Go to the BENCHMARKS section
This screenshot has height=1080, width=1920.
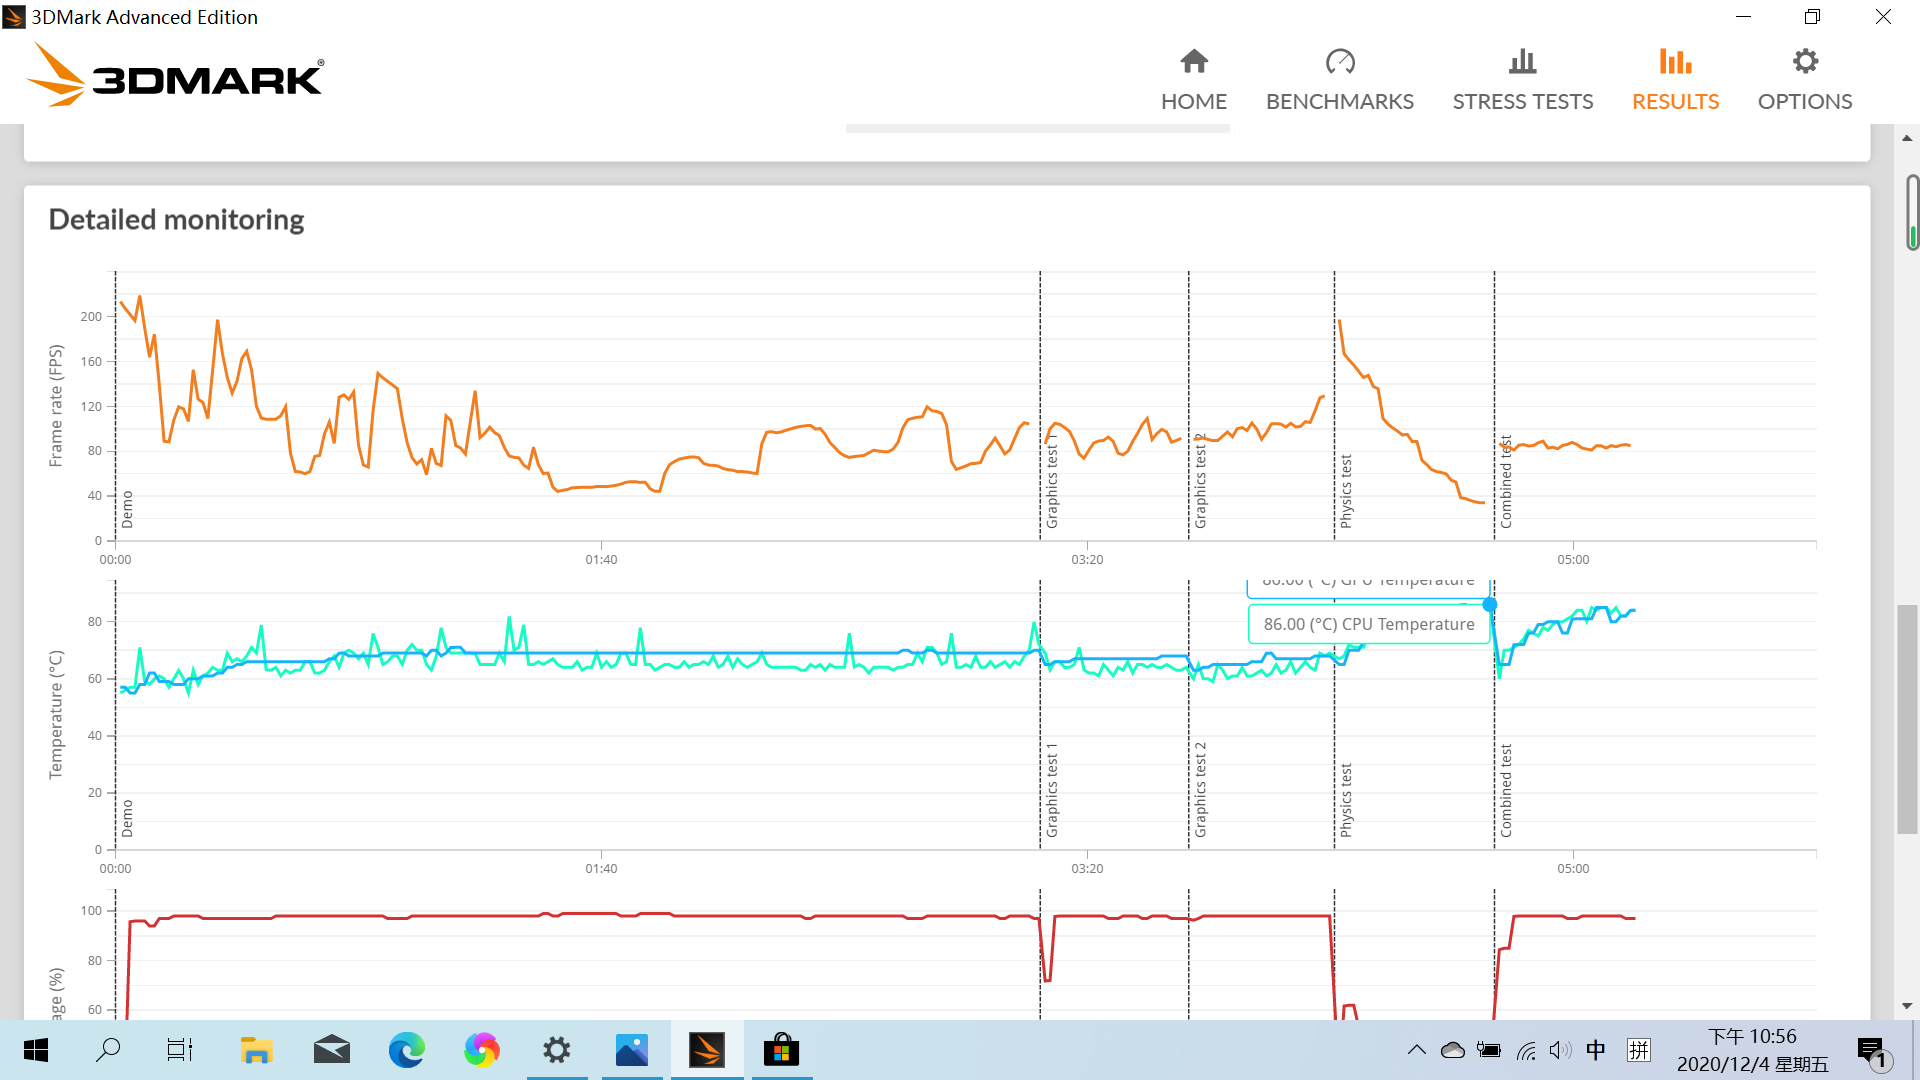coord(1339,80)
